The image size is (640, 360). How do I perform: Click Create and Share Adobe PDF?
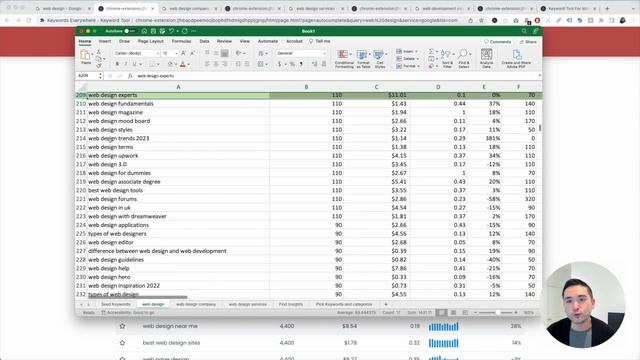pos(516,59)
